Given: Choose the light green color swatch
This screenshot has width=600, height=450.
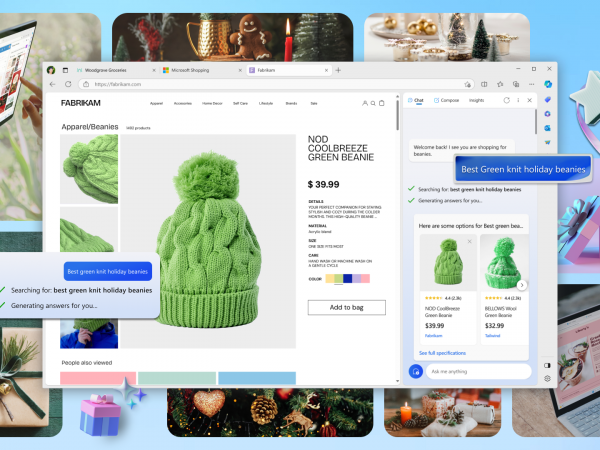Looking at the screenshot, I should point(338,279).
